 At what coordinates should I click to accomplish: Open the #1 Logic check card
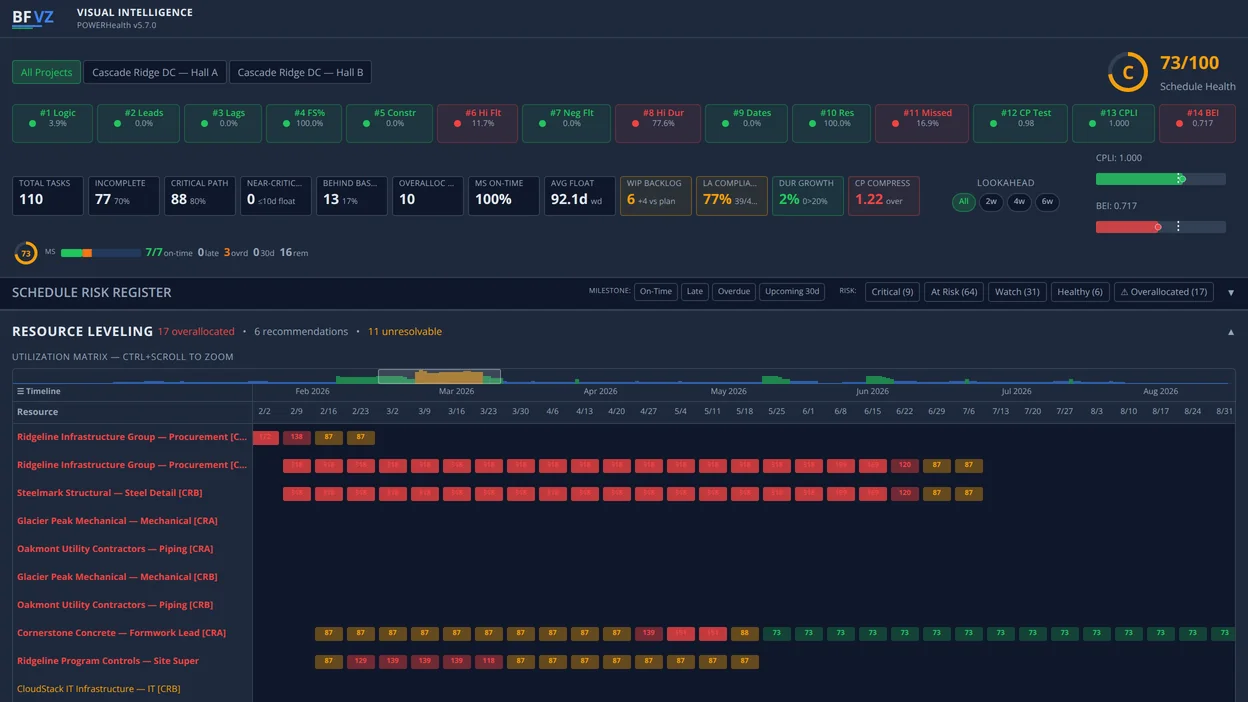click(53, 123)
